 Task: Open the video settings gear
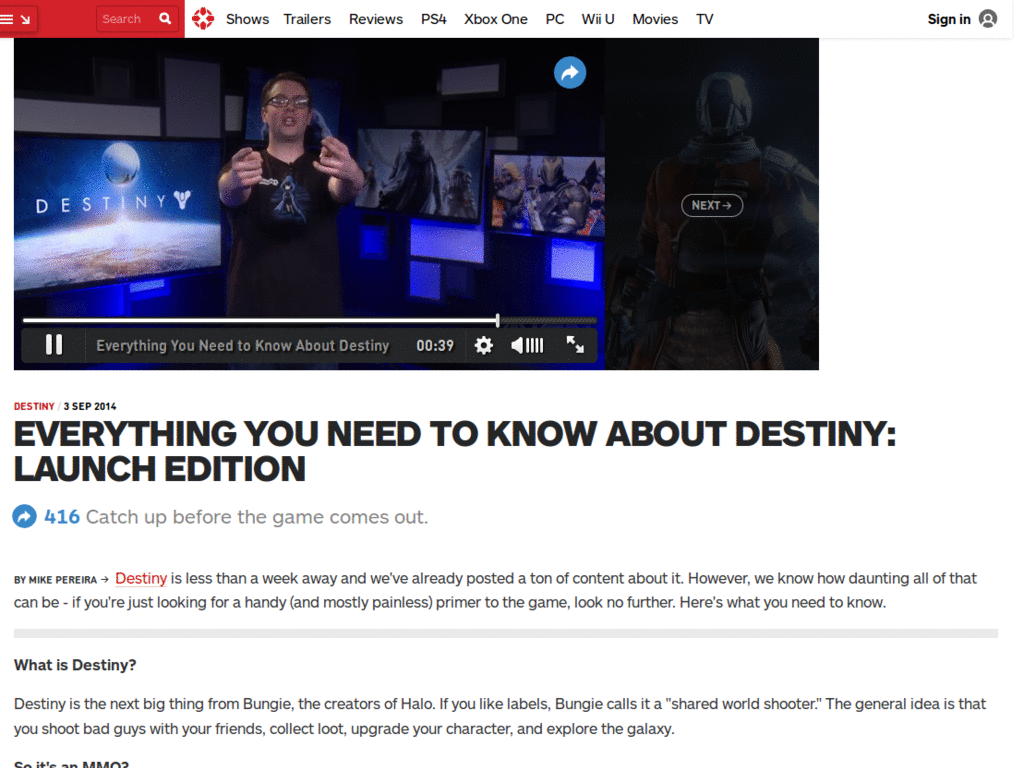483,344
